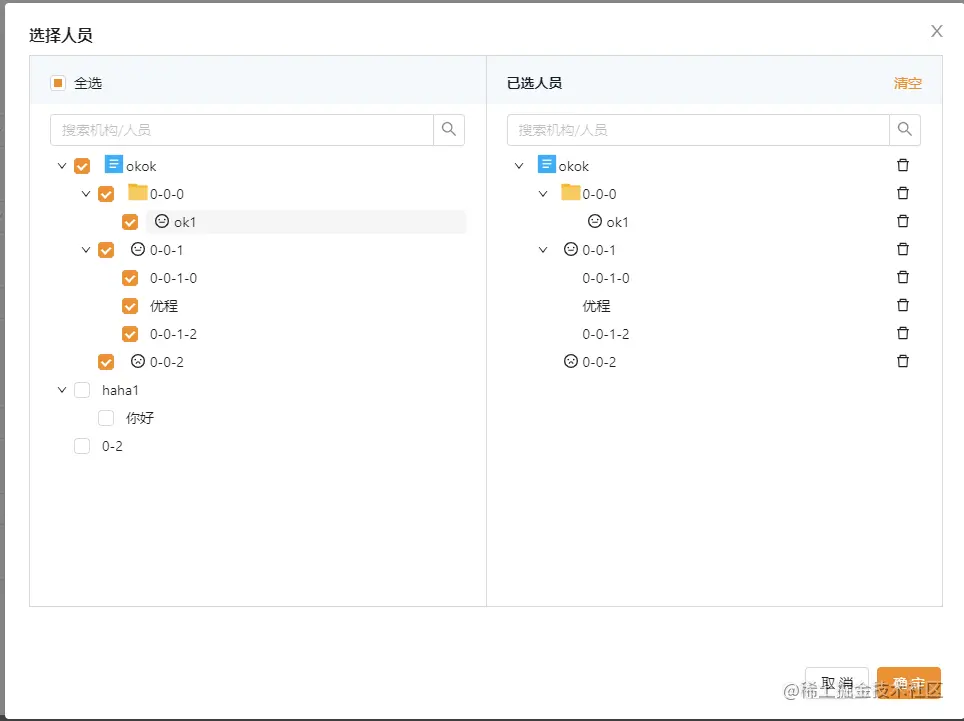Close the 选择人员 dialog
This screenshot has width=964, height=721.
point(936,31)
